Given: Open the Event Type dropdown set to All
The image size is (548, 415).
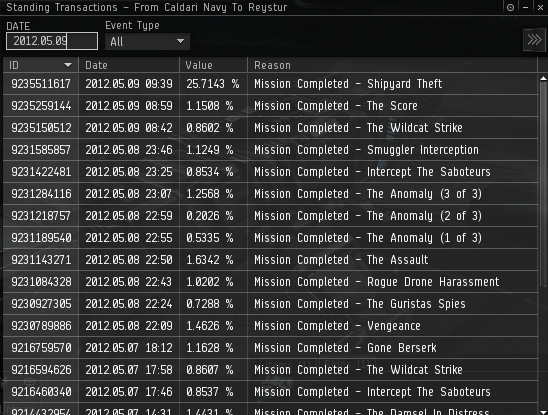Looking at the screenshot, I should [x=147, y=42].
